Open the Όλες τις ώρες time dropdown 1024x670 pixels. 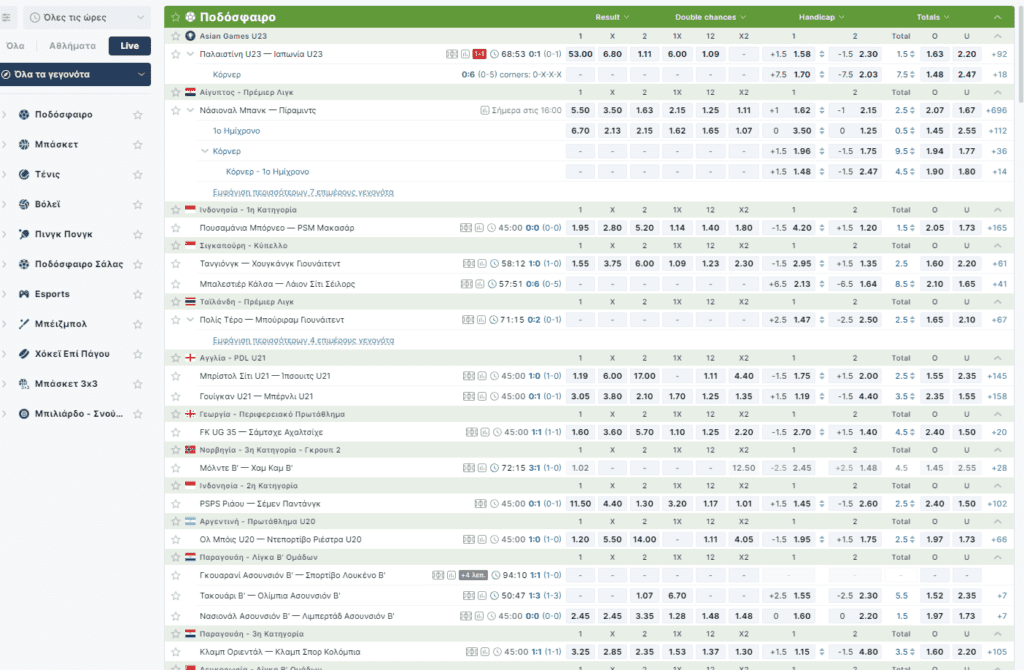[x=87, y=17]
